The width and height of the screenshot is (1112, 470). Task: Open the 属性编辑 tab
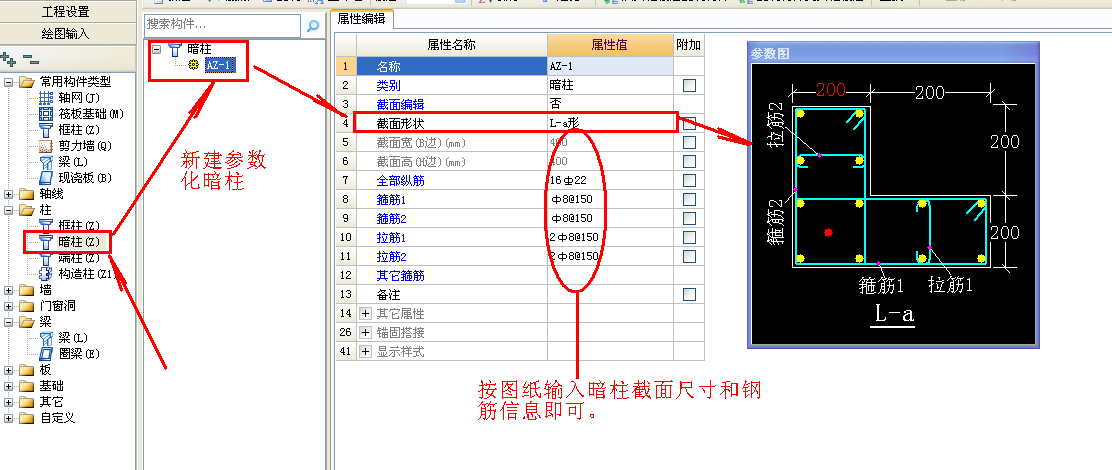(x=362, y=19)
